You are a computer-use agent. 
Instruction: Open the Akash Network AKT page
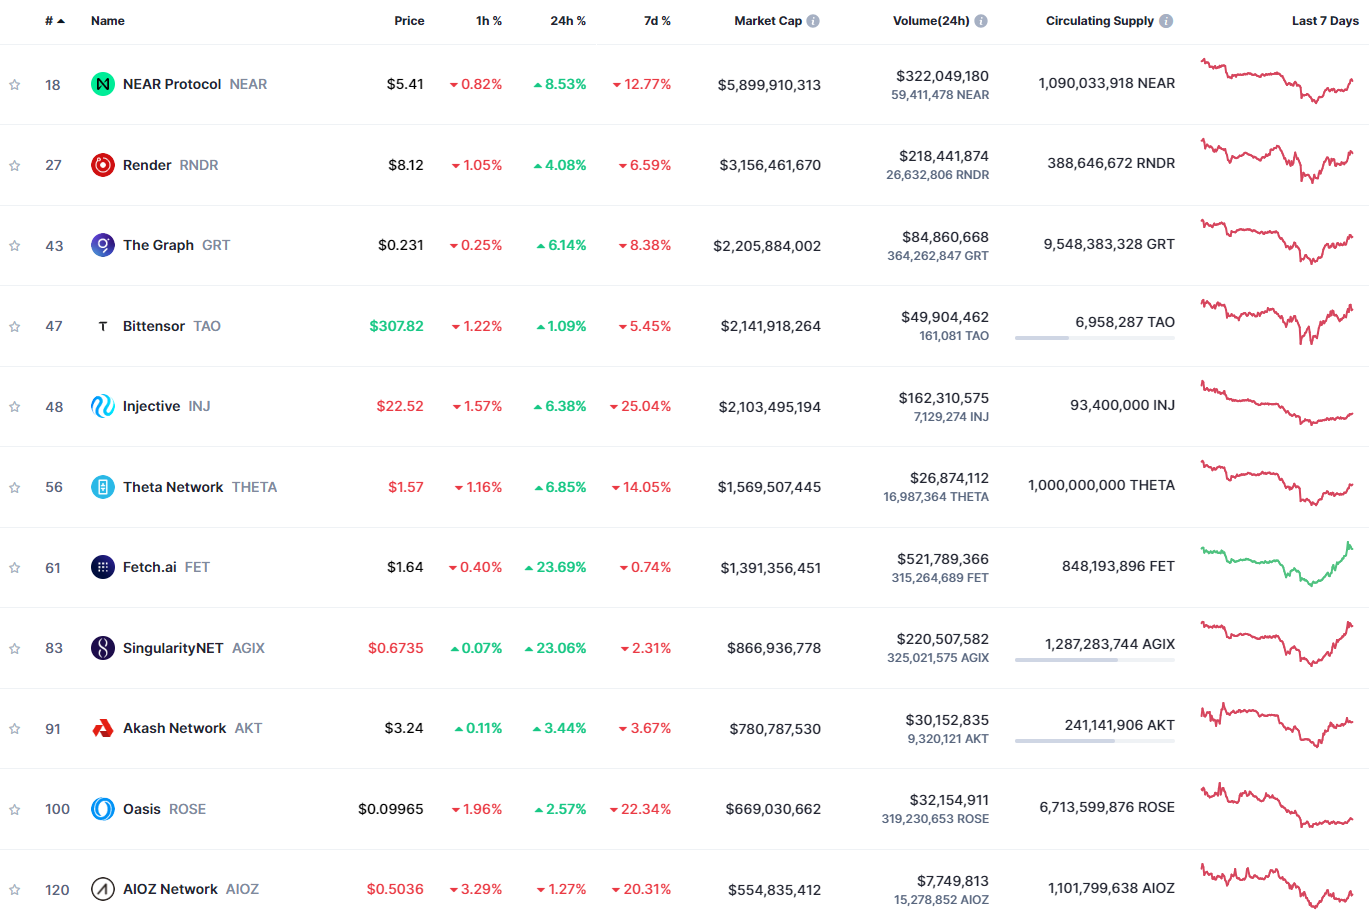click(x=192, y=728)
